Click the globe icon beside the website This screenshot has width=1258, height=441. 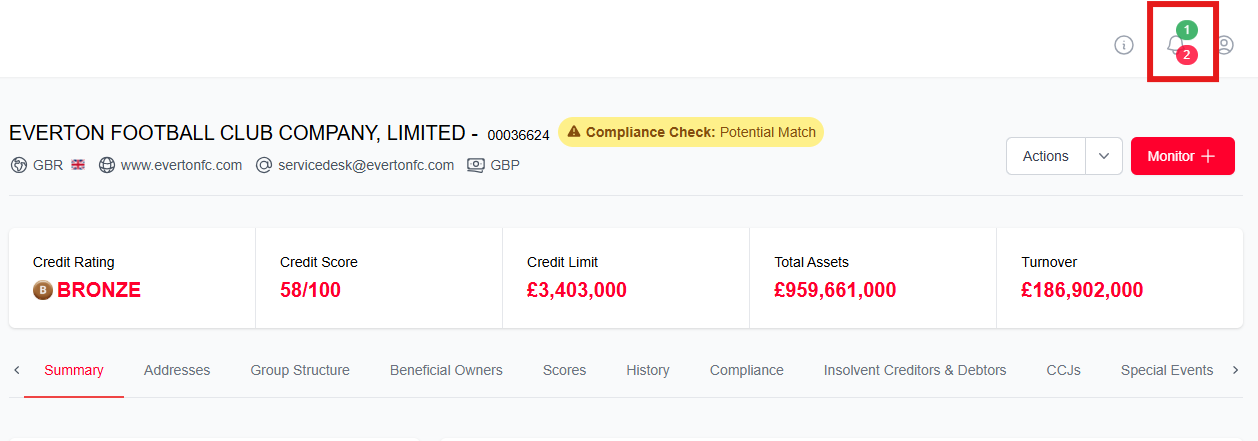tap(107, 165)
